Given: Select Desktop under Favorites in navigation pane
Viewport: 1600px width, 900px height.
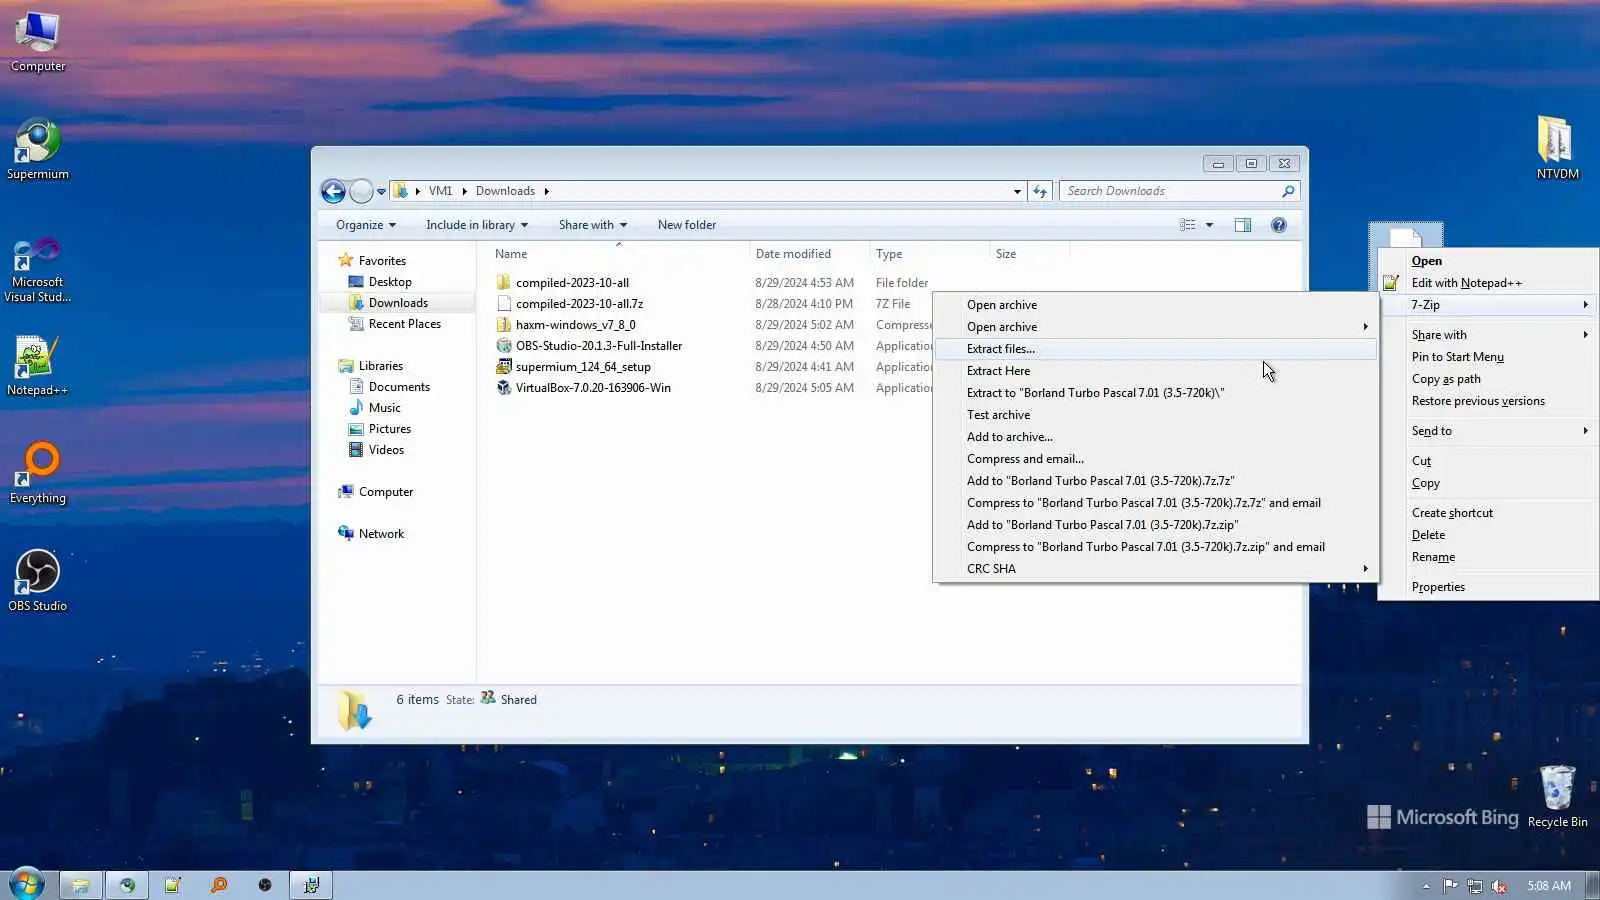Looking at the screenshot, I should (390, 282).
